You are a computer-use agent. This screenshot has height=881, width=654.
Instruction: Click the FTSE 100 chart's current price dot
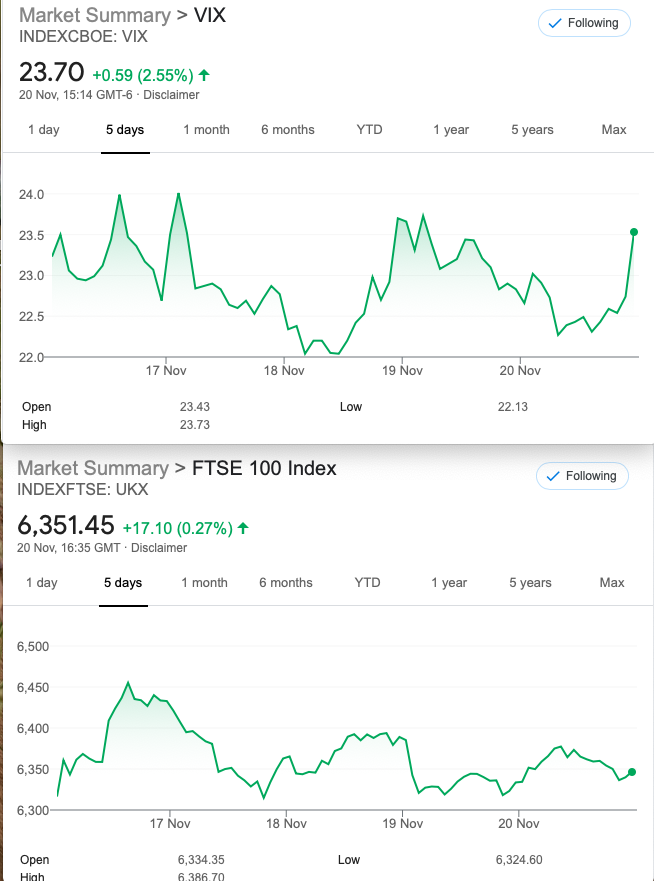point(632,772)
